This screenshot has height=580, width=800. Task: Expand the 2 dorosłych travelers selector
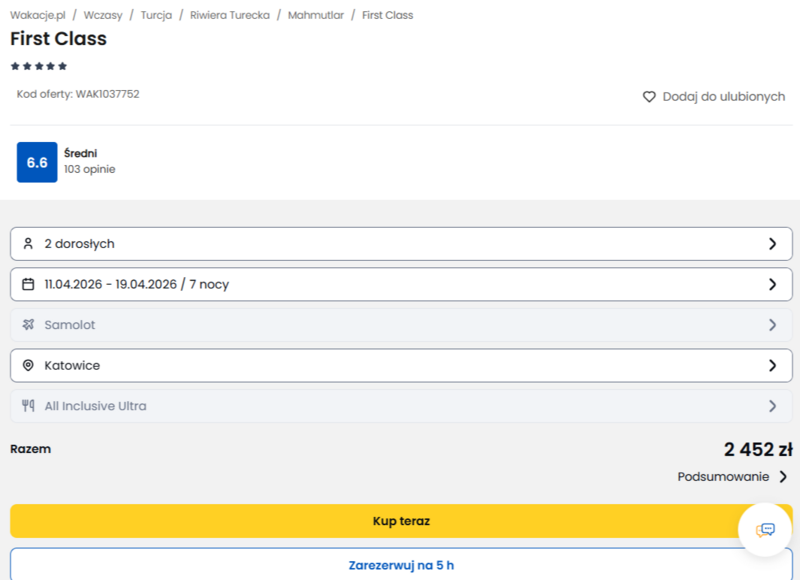(400, 244)
